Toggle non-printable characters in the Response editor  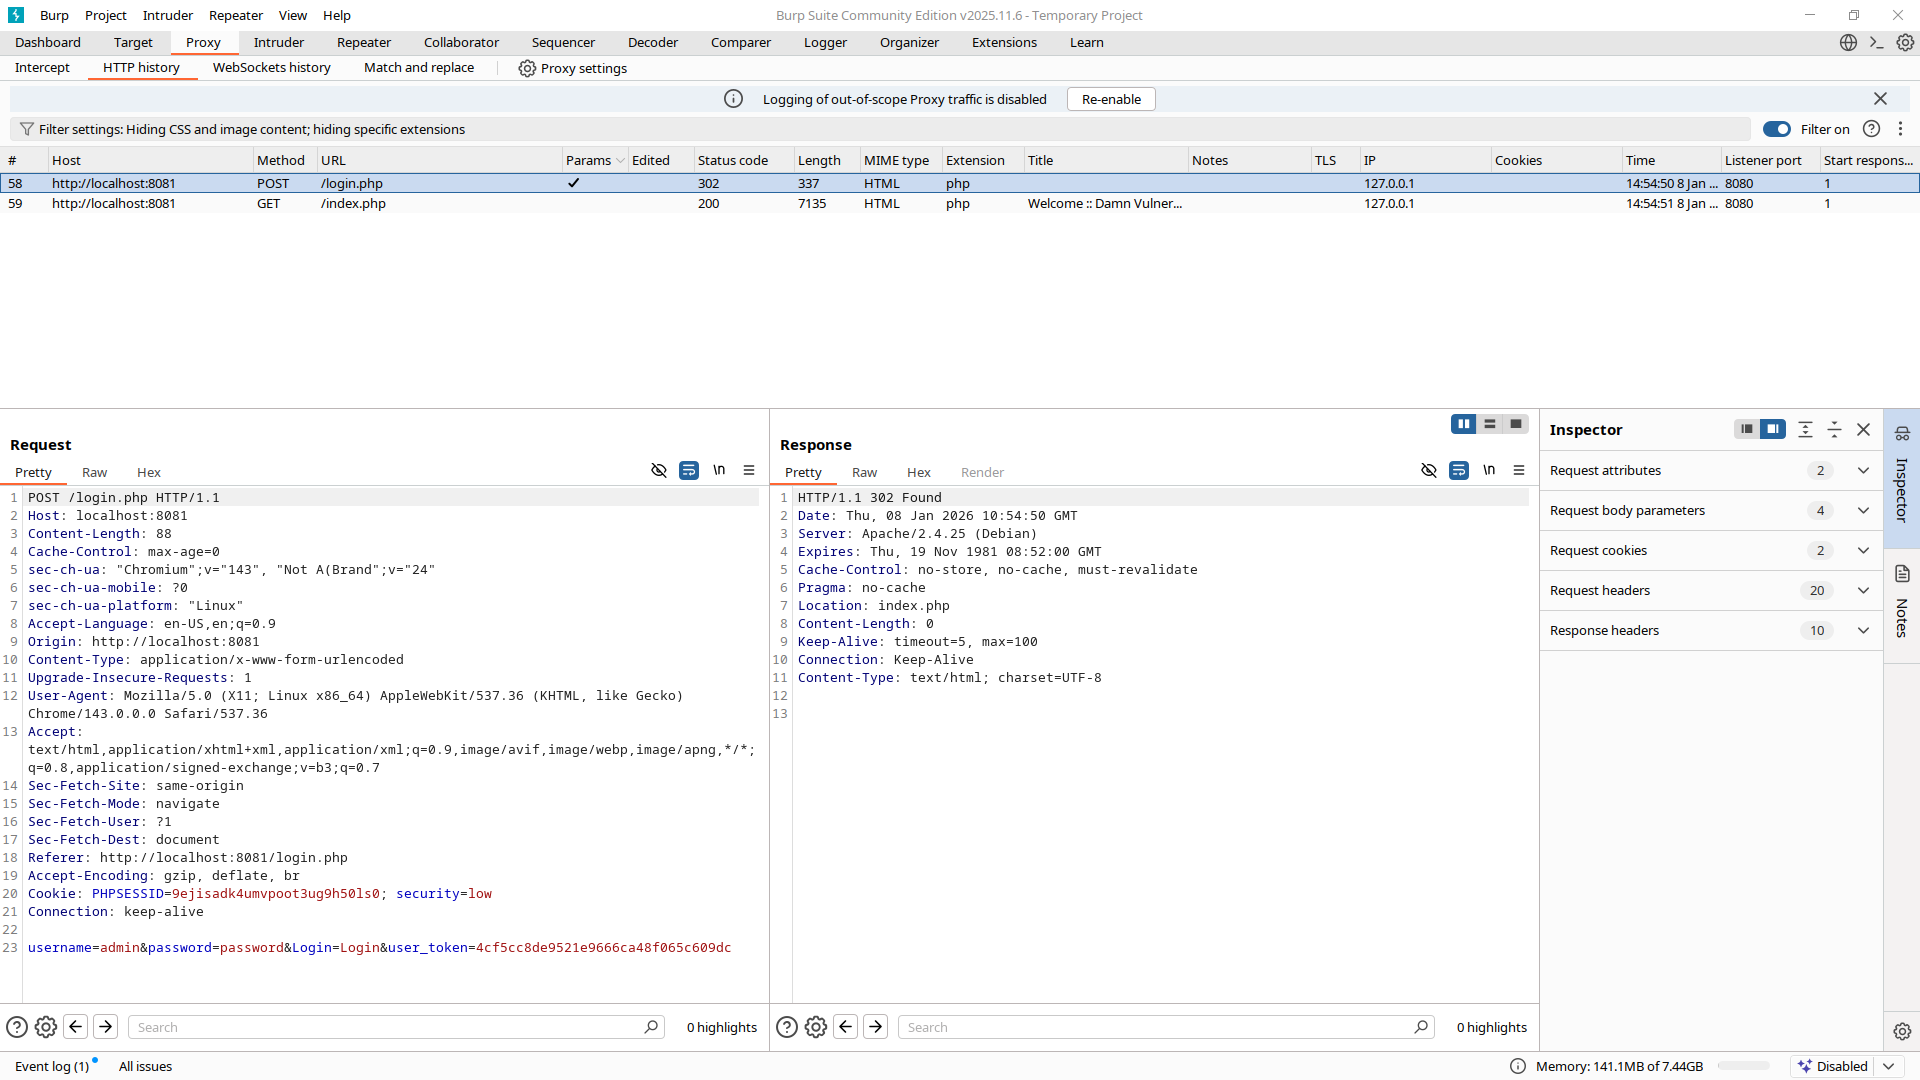pyautogui.click(x=1429, y=470)
